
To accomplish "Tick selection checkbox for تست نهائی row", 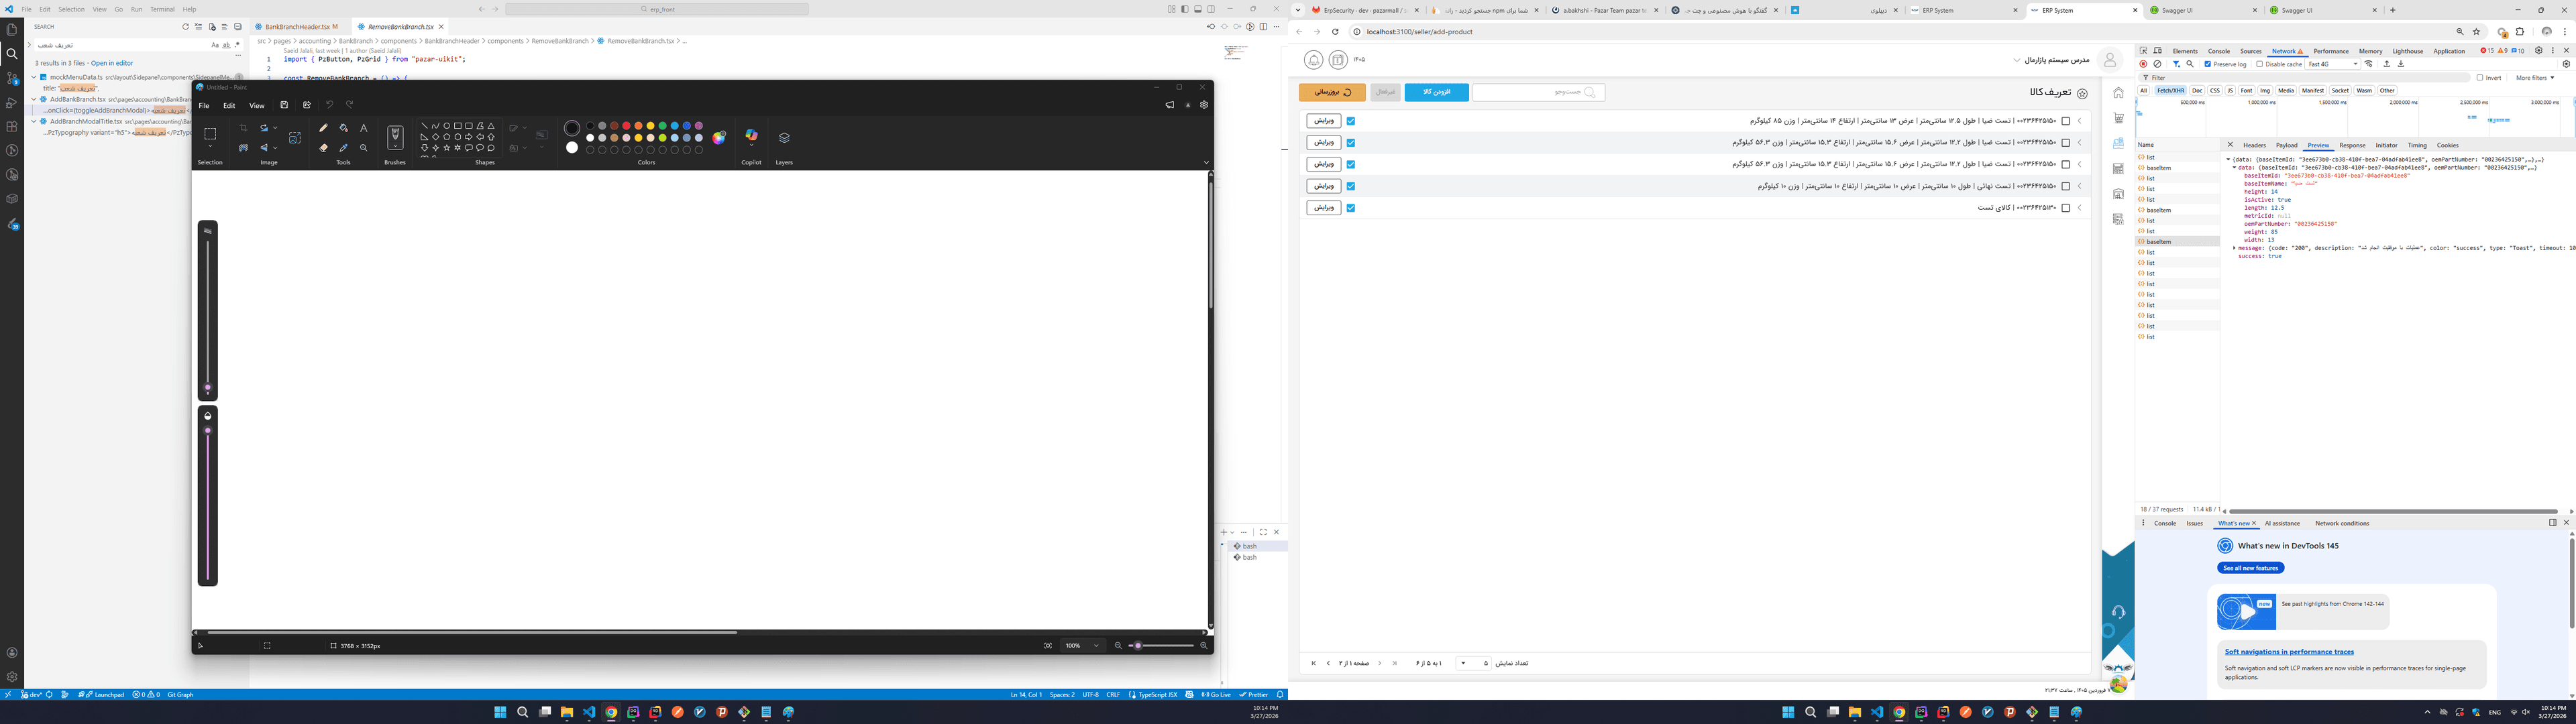I will [2065, 186].
